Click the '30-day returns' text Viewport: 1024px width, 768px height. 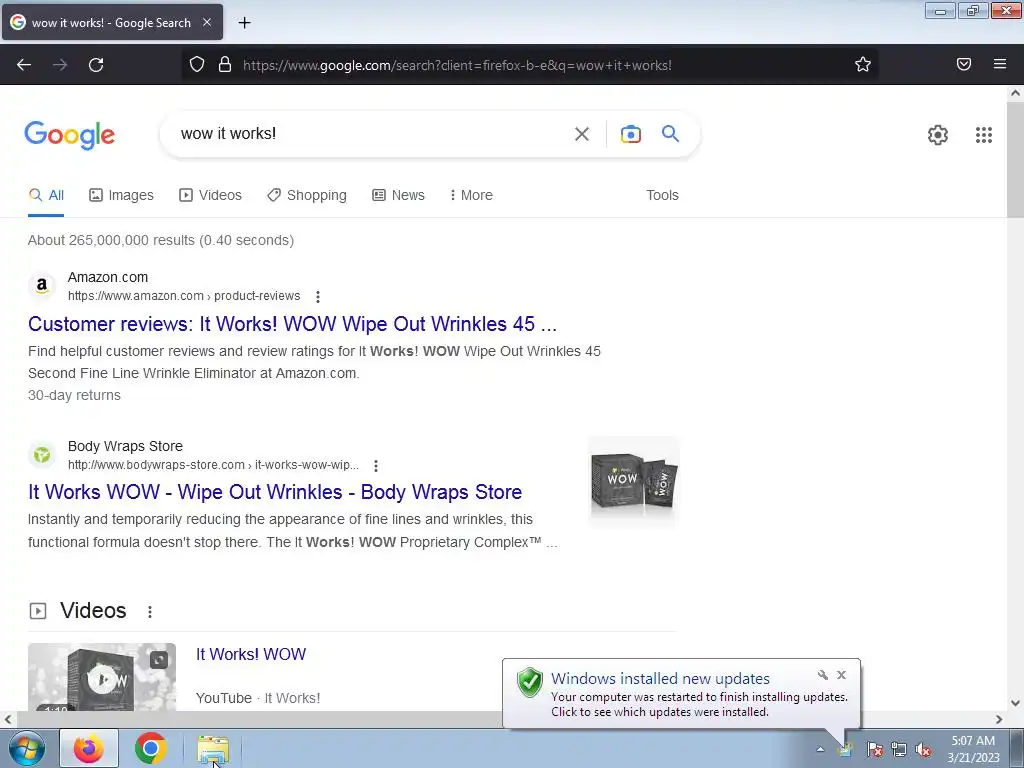(74, 395)
